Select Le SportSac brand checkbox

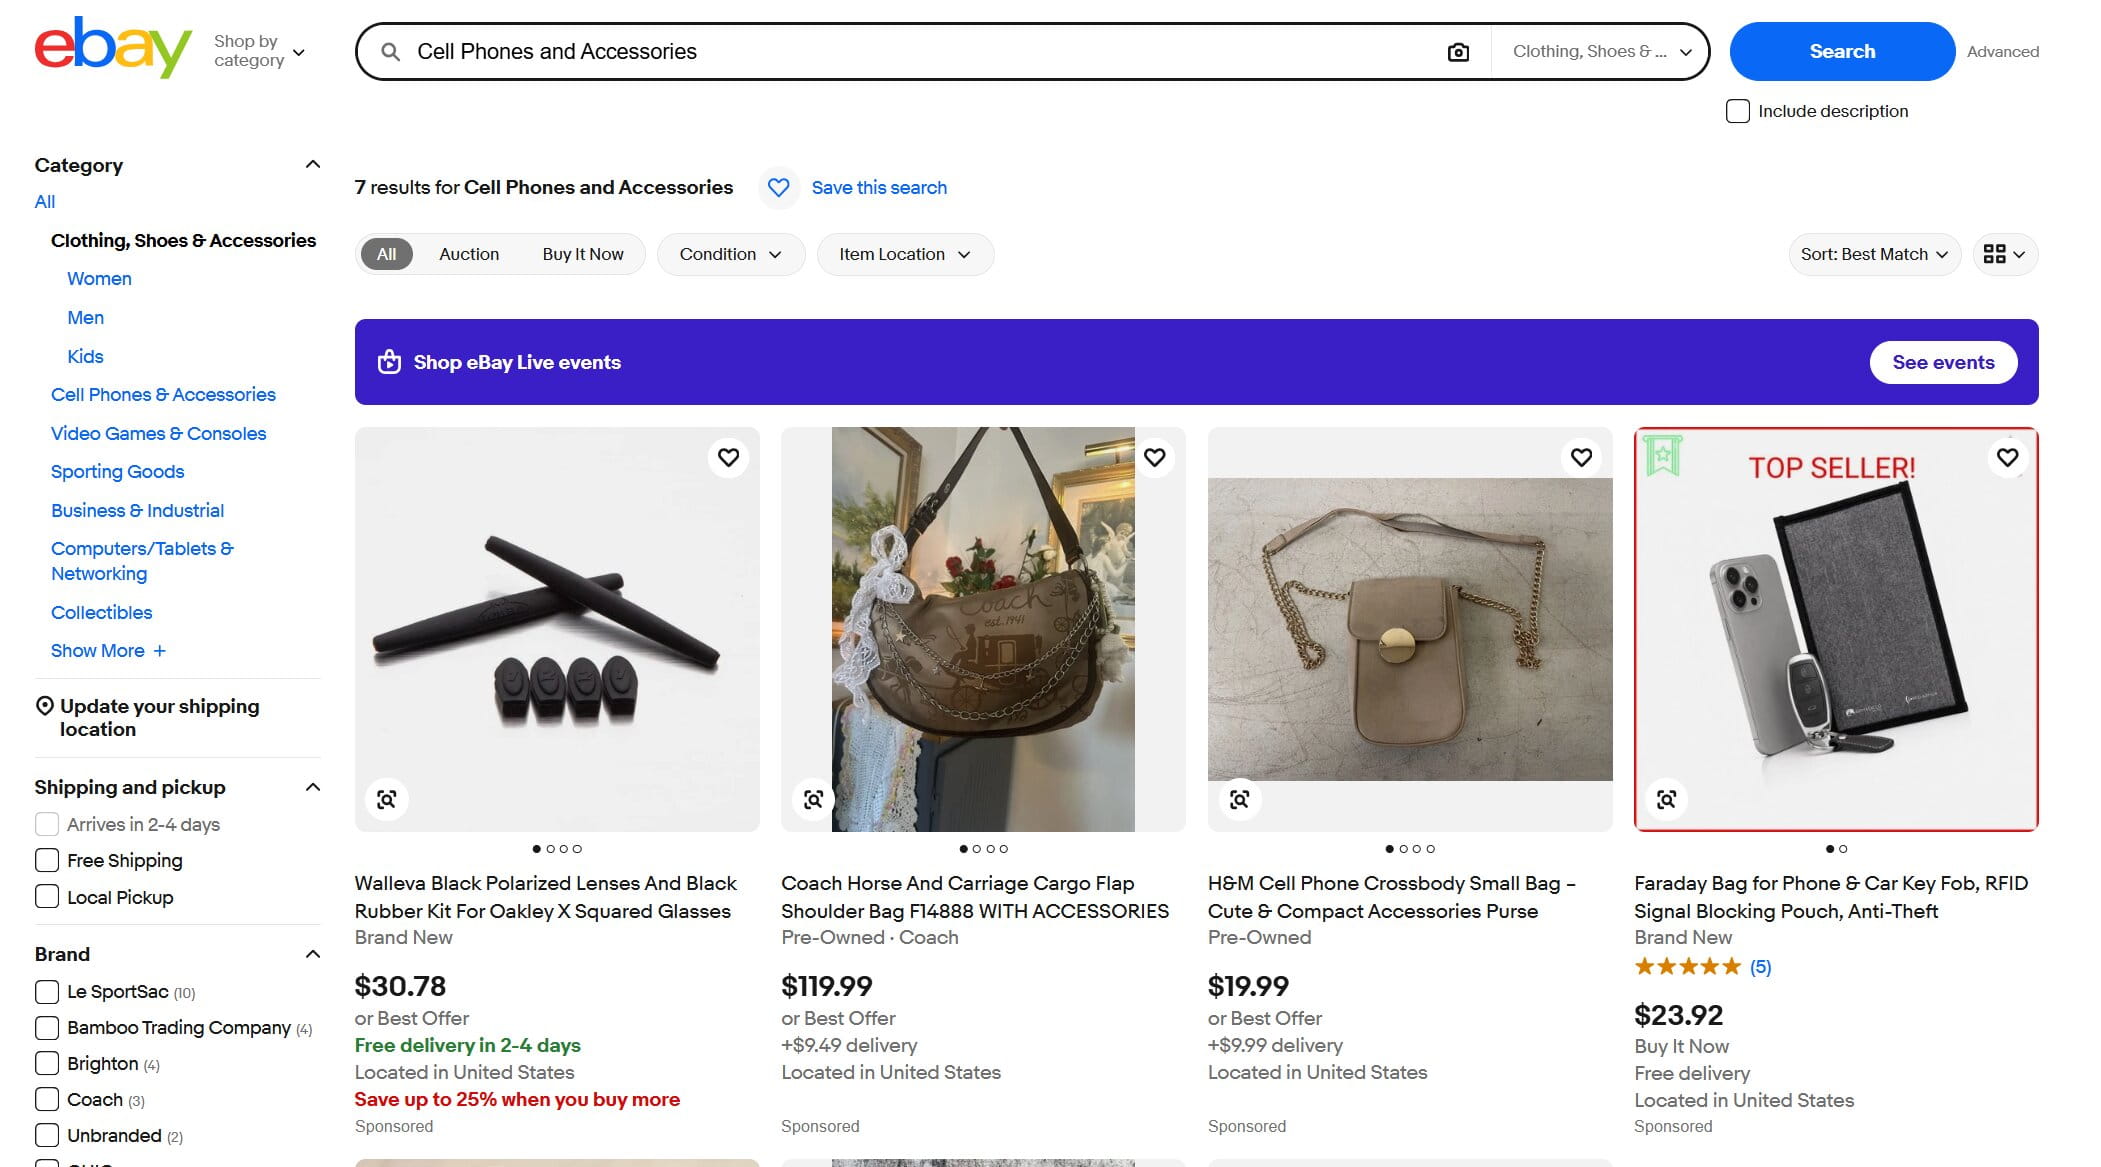point(47,992)
